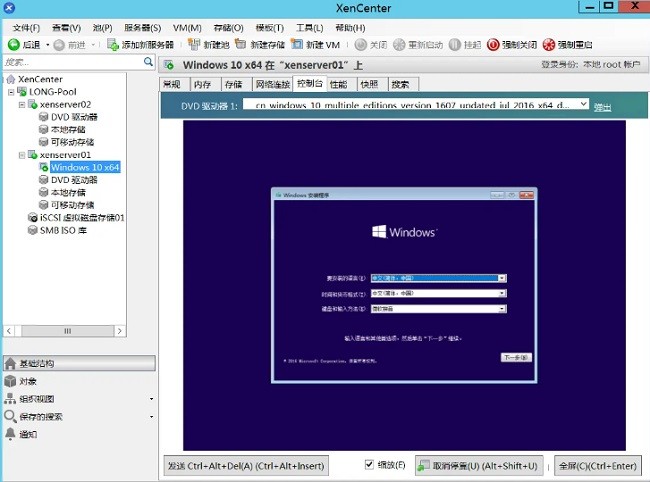Switch to the Storage tab
Screen dimensions: 650x482
233,85
